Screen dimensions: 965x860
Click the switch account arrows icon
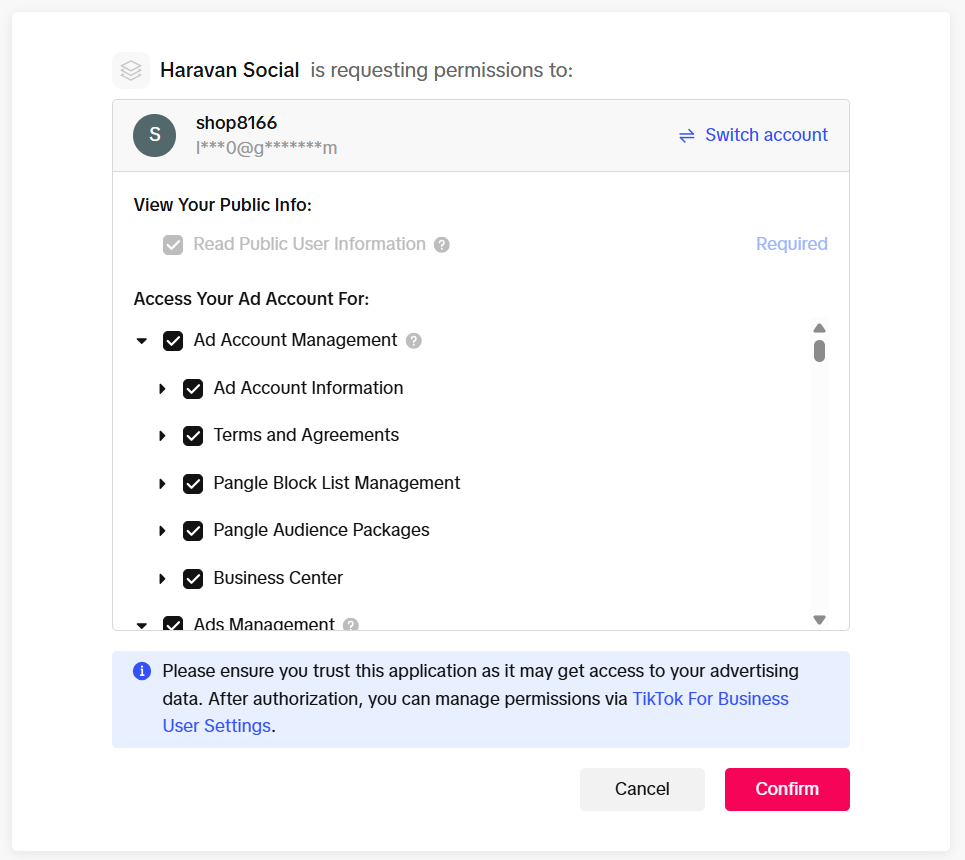click(687, 135)
